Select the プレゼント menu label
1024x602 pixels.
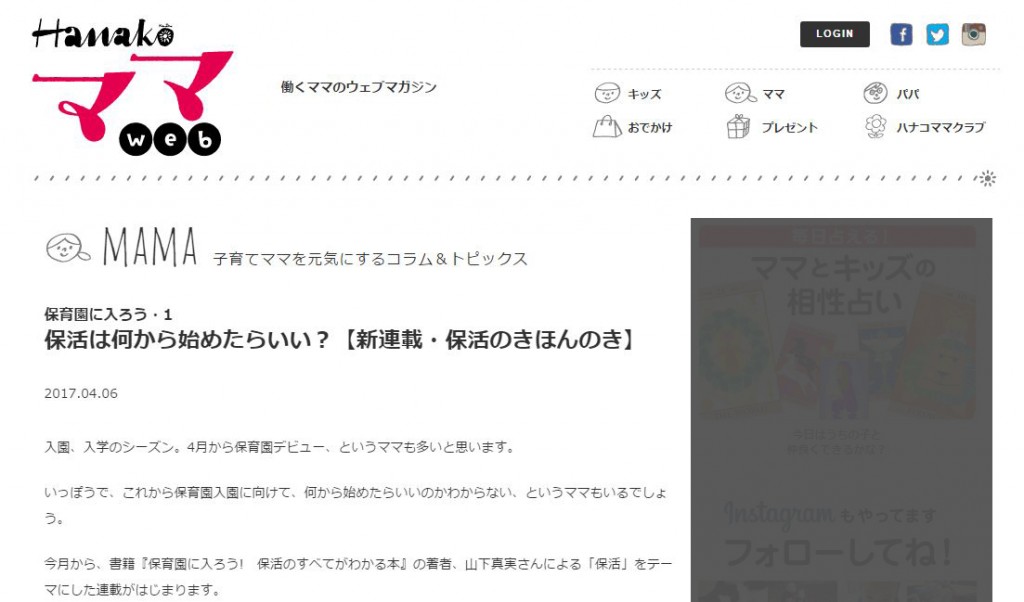(790, 127)
